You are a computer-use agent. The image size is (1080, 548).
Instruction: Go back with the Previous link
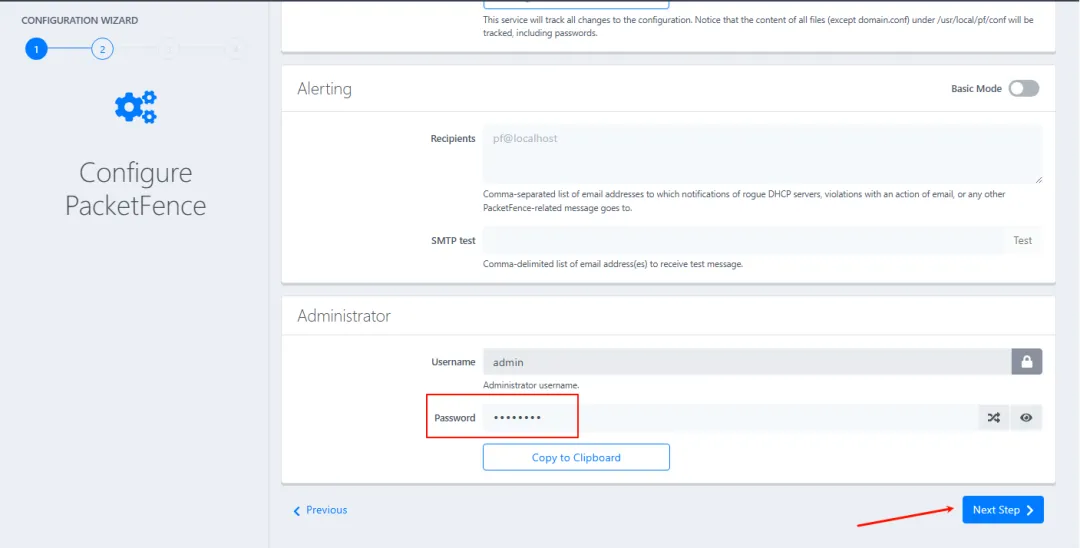pyautogui.click(x=320, y=510)
